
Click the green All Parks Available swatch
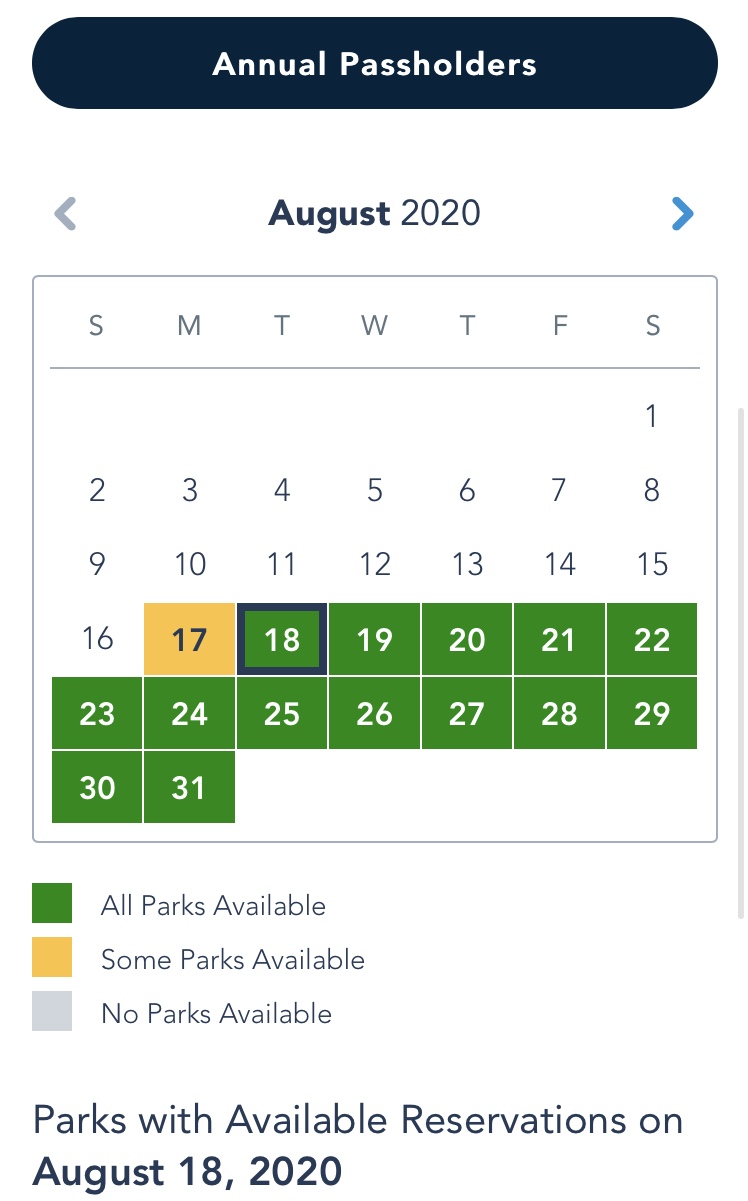pos(52,904)
